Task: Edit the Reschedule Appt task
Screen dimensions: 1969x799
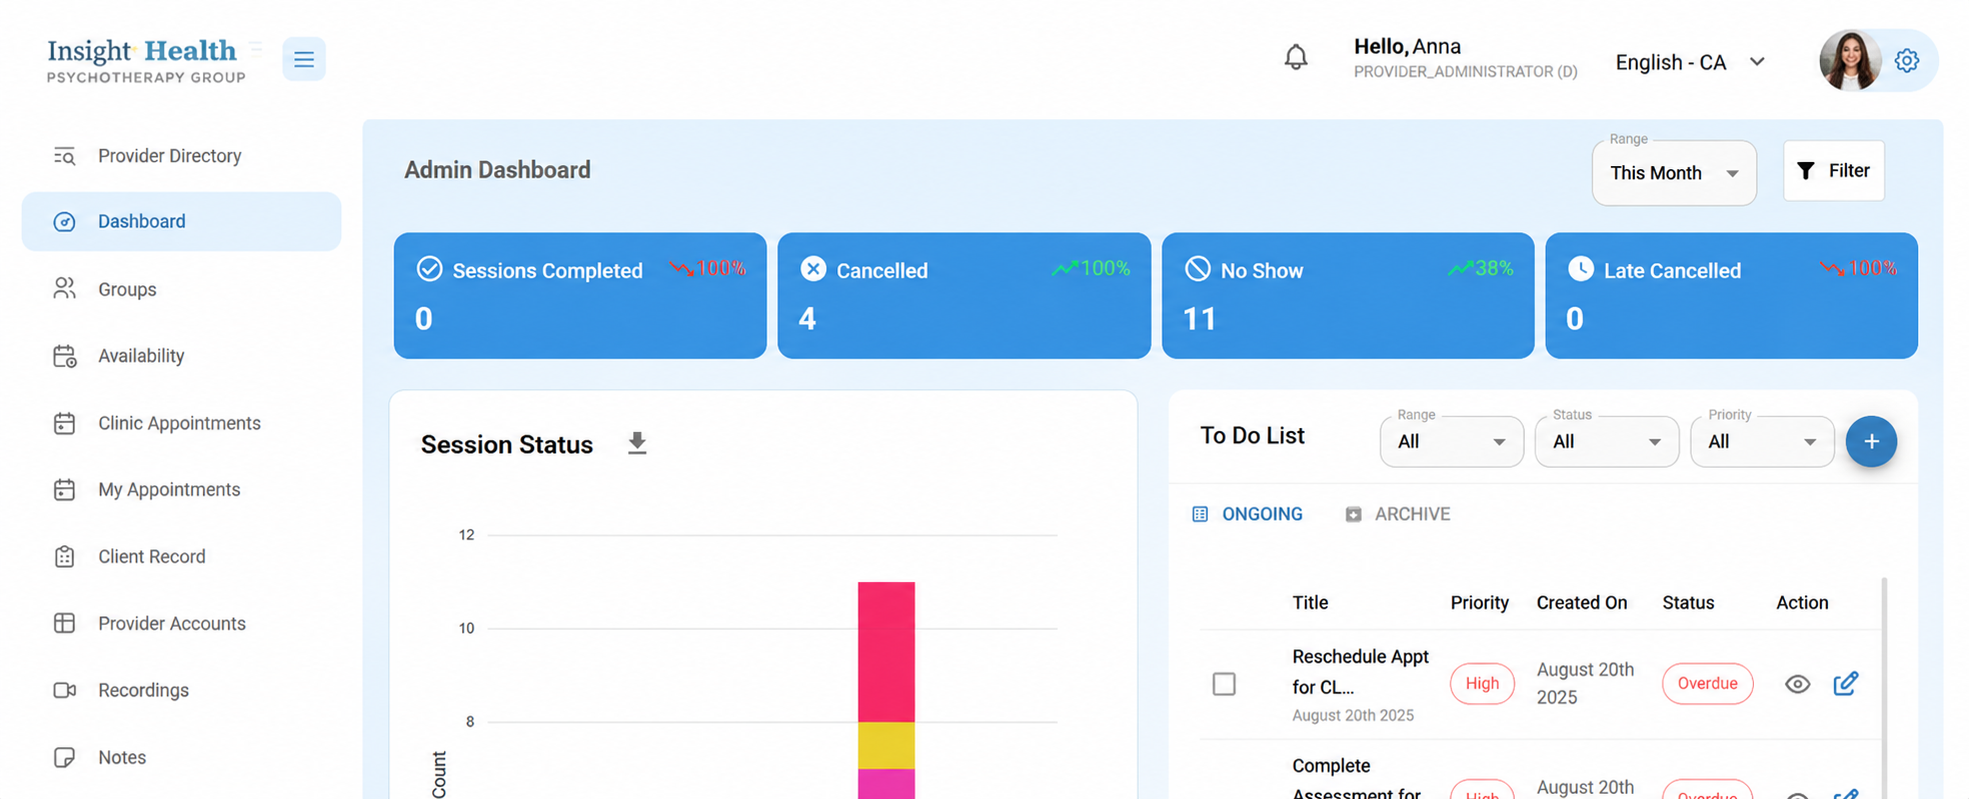Action: [x=1846, y=684]
